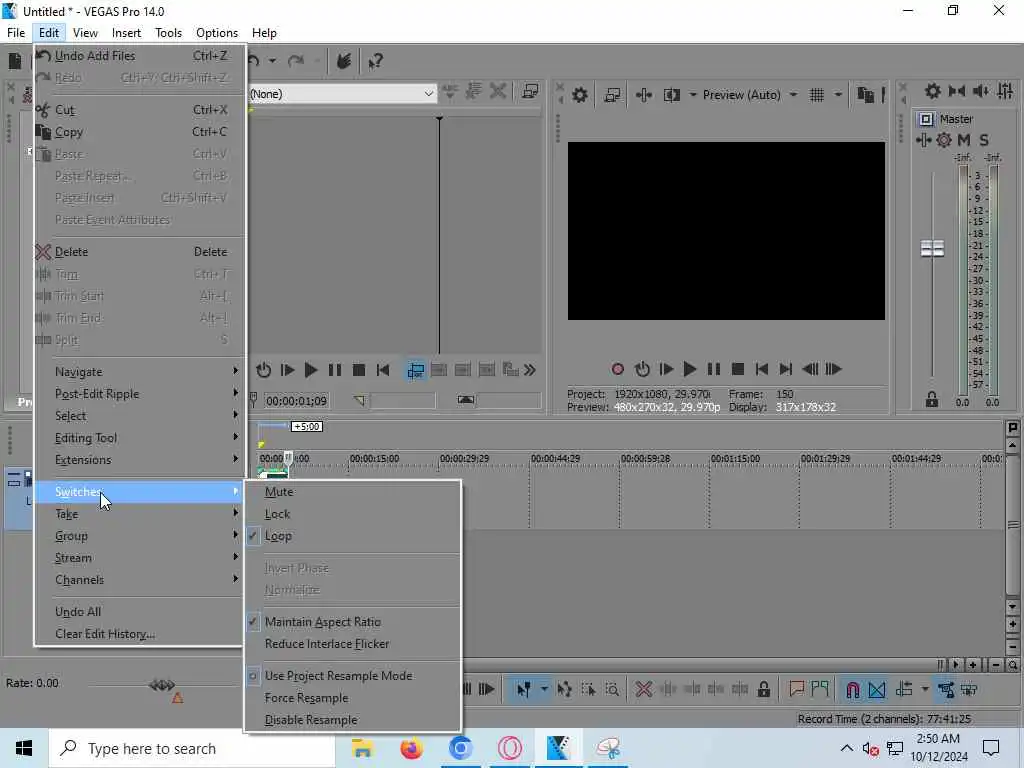The height and width of the screenshot is (768, 1024).
Task: Open the Options menu
Action: pyautogui.click(x=217, y=33)
